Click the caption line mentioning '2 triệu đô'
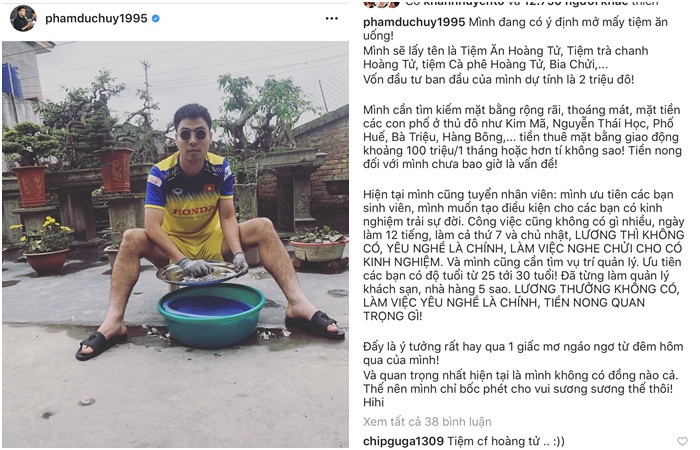 point(498,79)
